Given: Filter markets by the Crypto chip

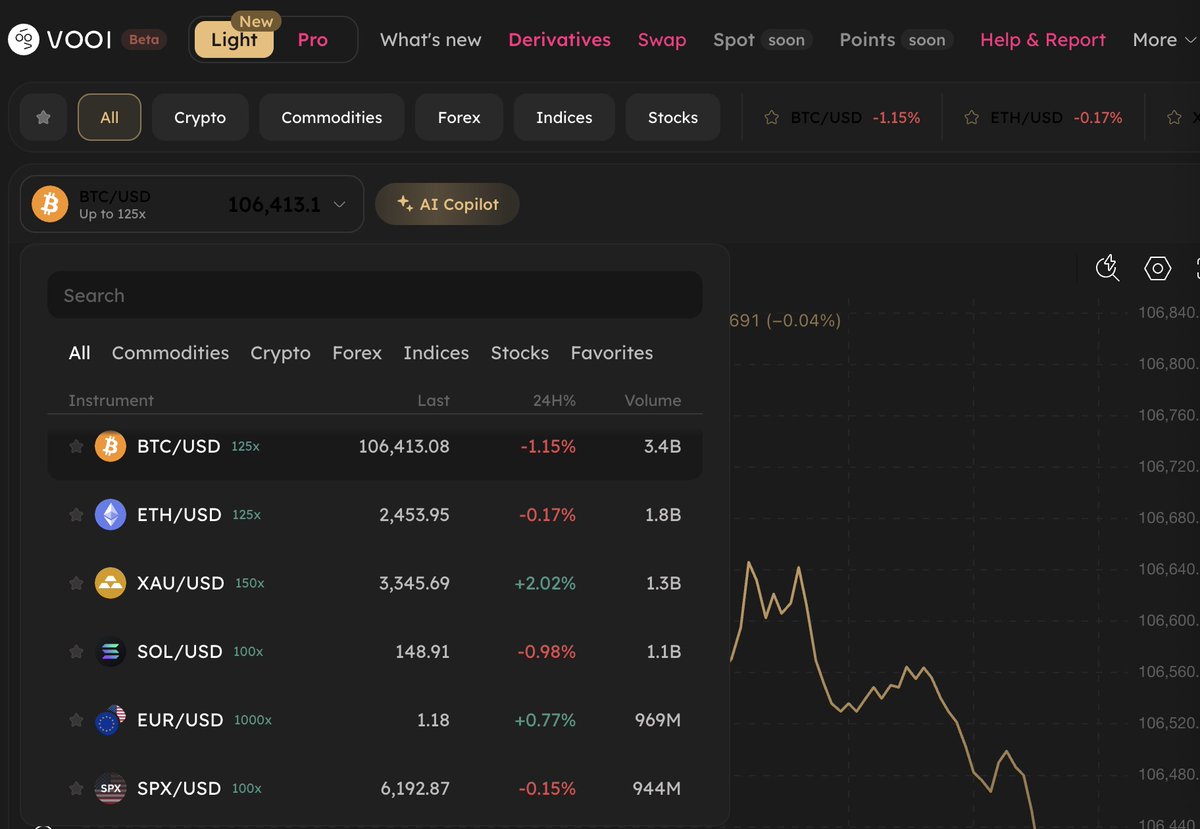Looking at the screenshot, I should (x=200, y=117).
